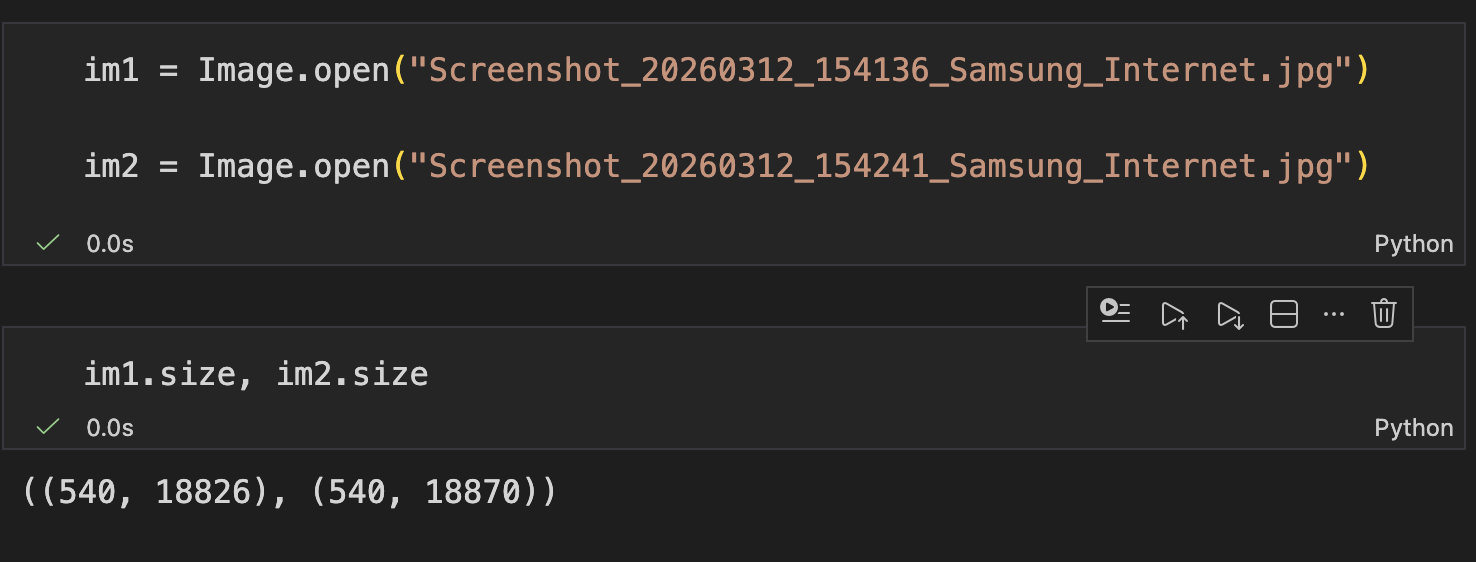This screenshot has height=562, width=1476.
Task: Click the Screenshot_20260312_154136 filename string
Action: [x=881, y=71]
